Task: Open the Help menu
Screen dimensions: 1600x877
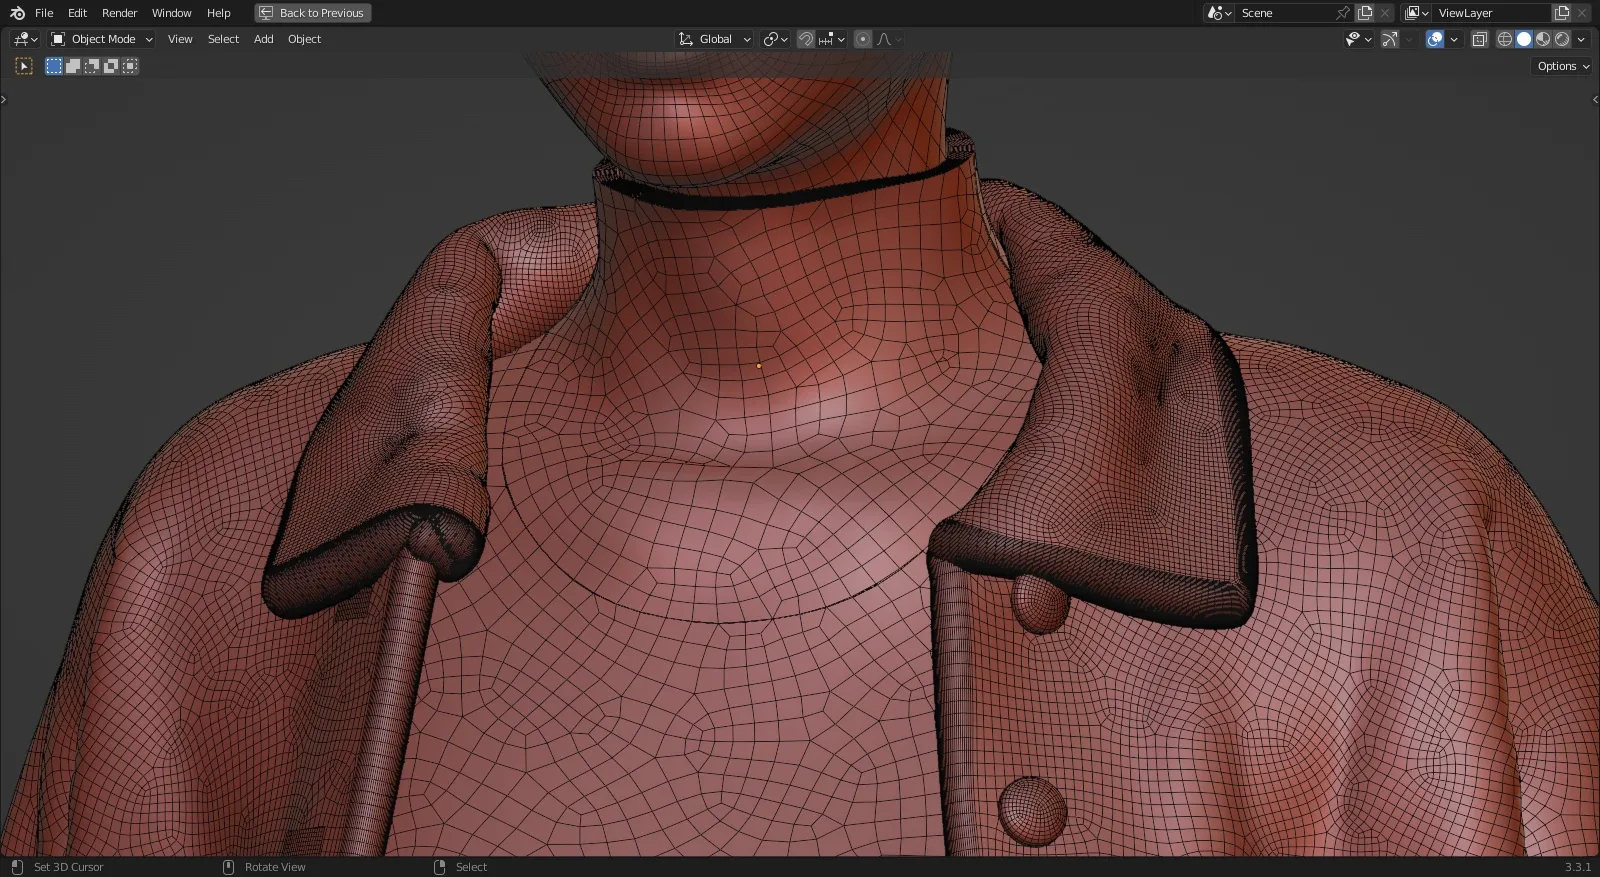Action: tap(218, 13)
